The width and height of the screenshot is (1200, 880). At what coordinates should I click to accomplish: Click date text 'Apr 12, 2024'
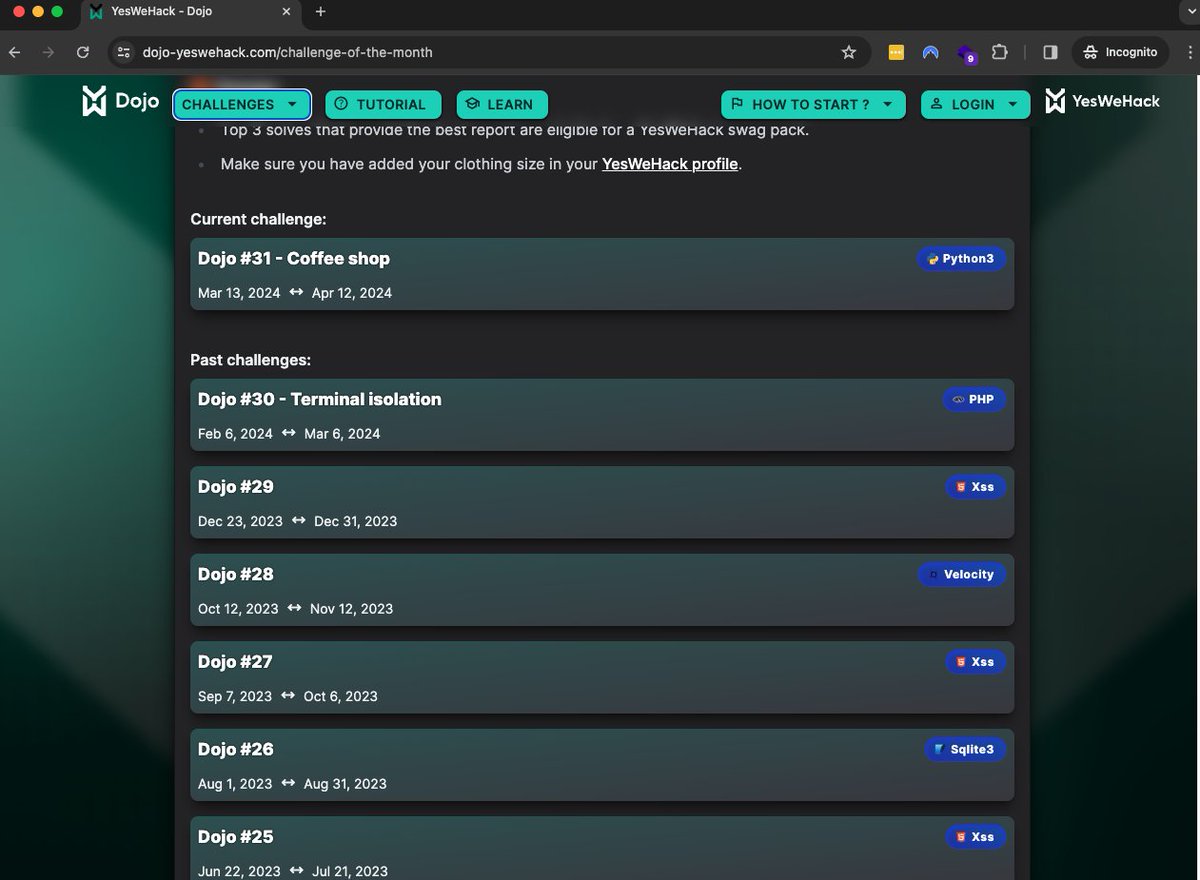point(352,293)
